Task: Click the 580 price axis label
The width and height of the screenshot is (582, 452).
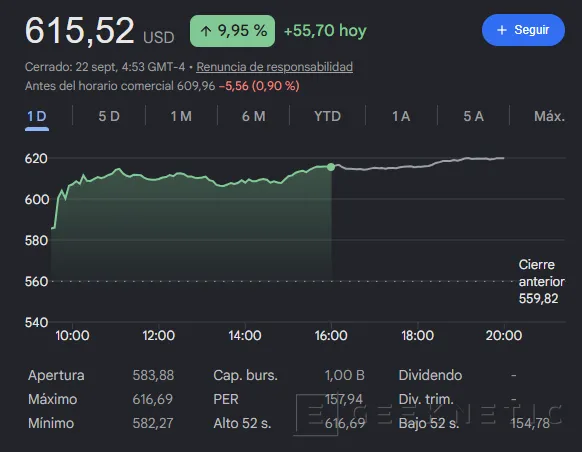Action: (36, 240)
